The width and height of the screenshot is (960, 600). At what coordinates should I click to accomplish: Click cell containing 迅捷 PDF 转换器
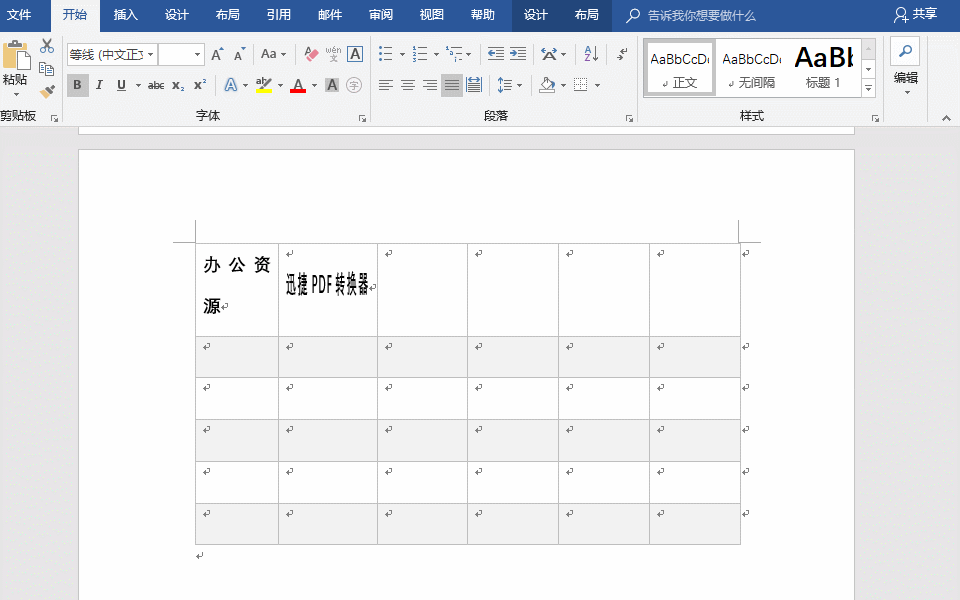[328, 290]
